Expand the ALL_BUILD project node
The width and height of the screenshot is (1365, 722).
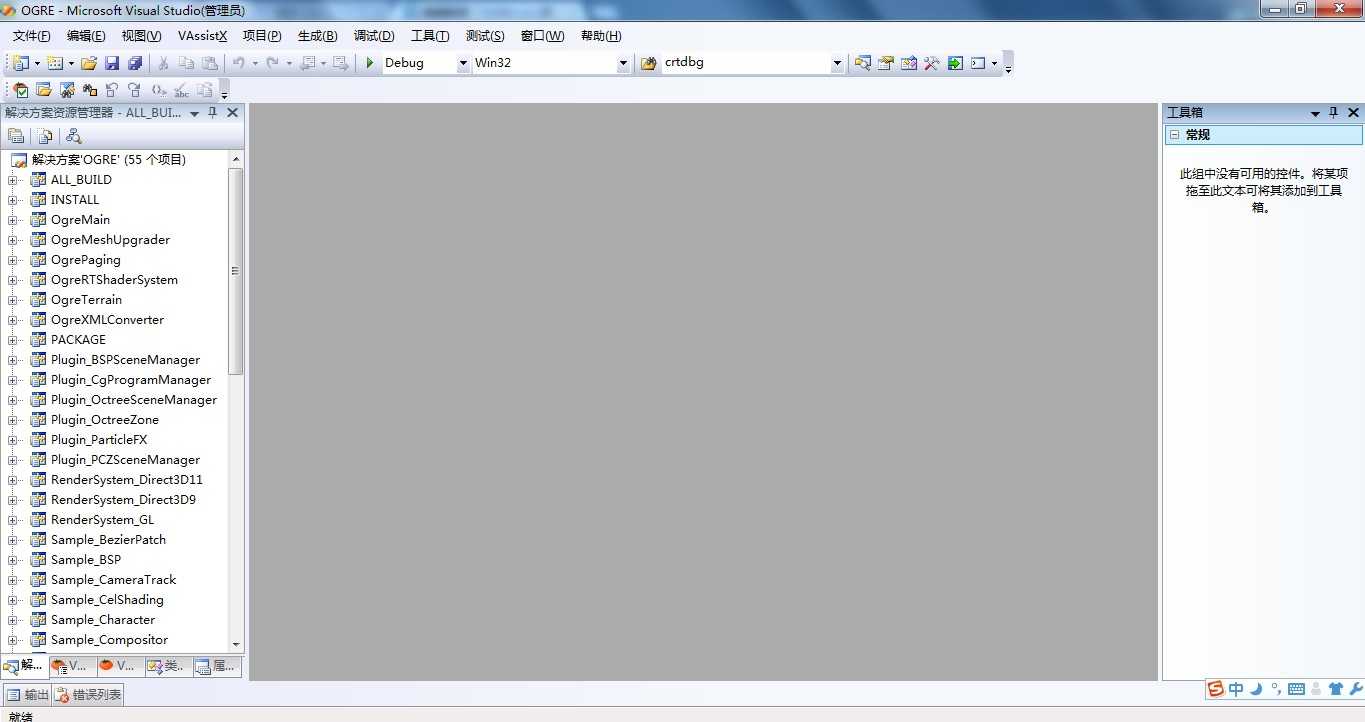tap(13, 180)
